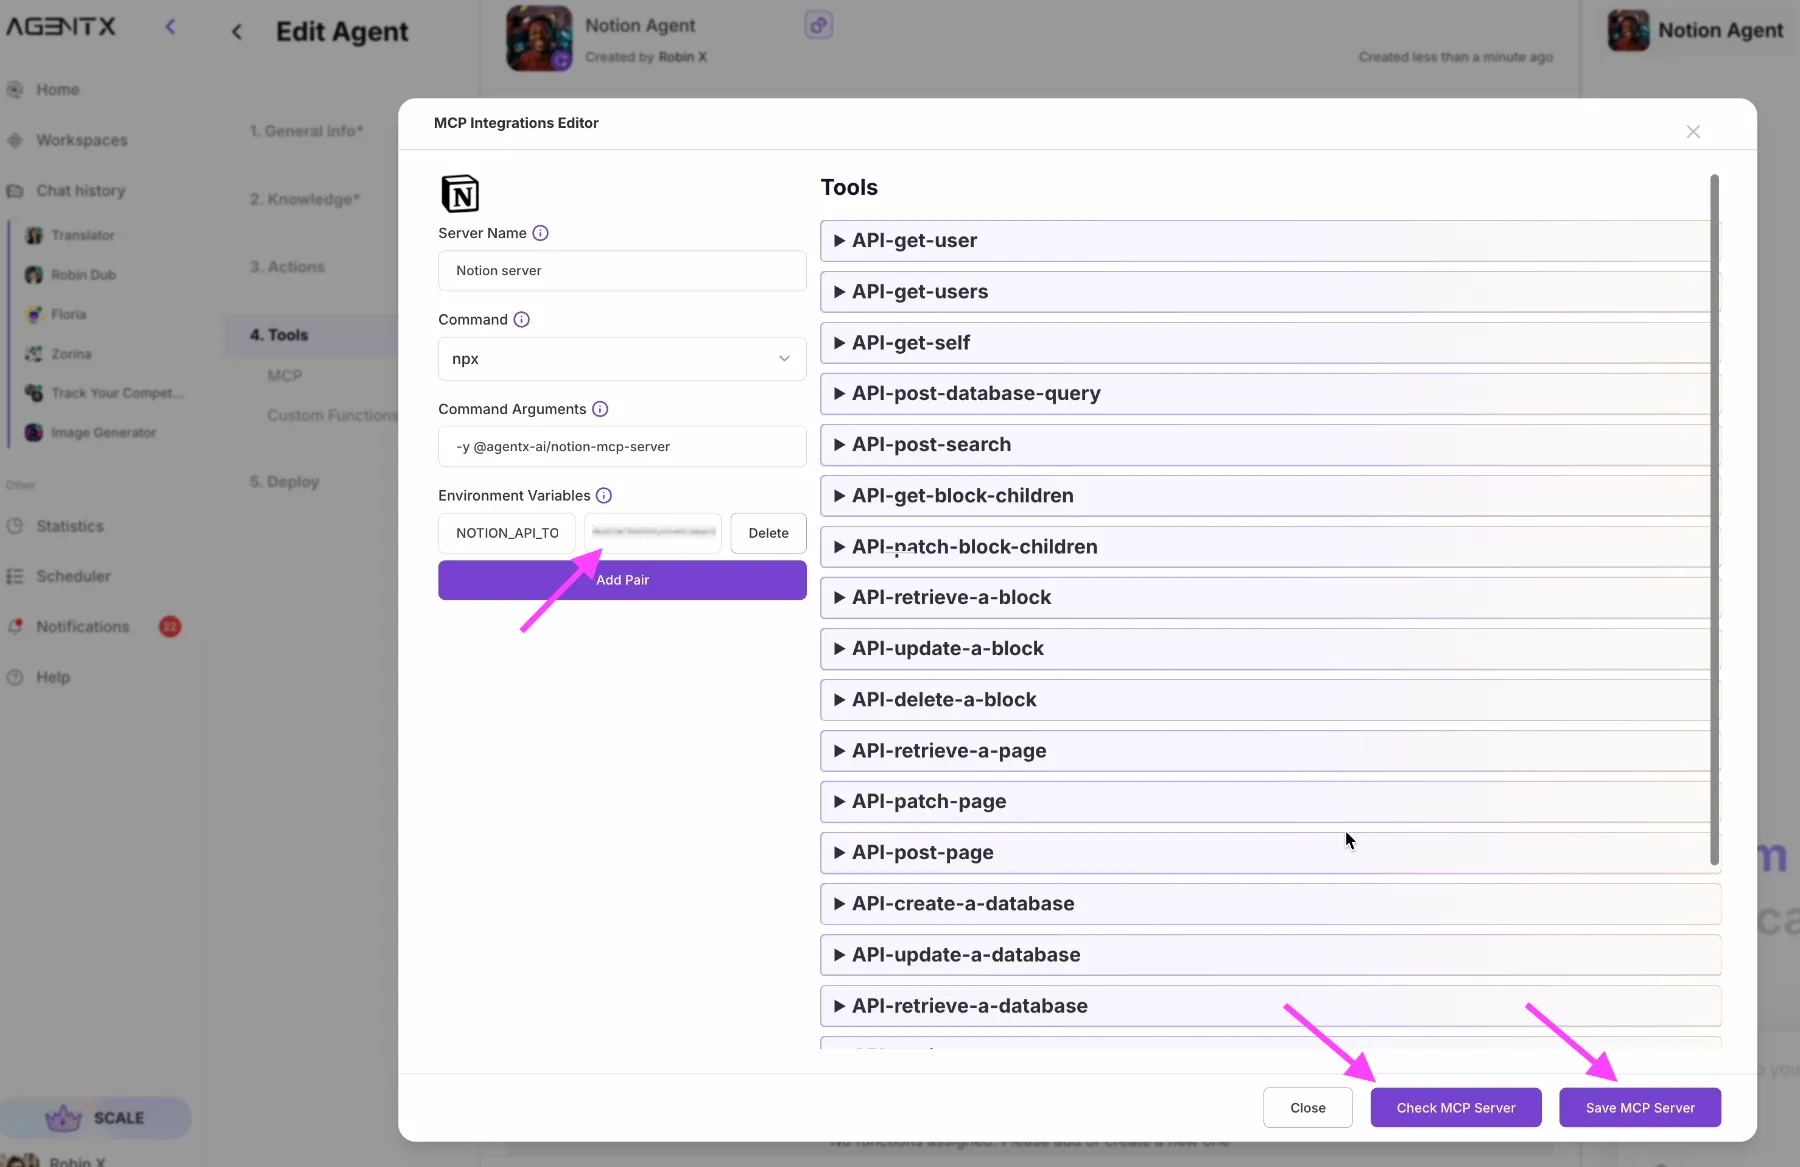Expand the API-retrieve-a-block tool
This screenshot has height=1167, width=1800.
1270,598
